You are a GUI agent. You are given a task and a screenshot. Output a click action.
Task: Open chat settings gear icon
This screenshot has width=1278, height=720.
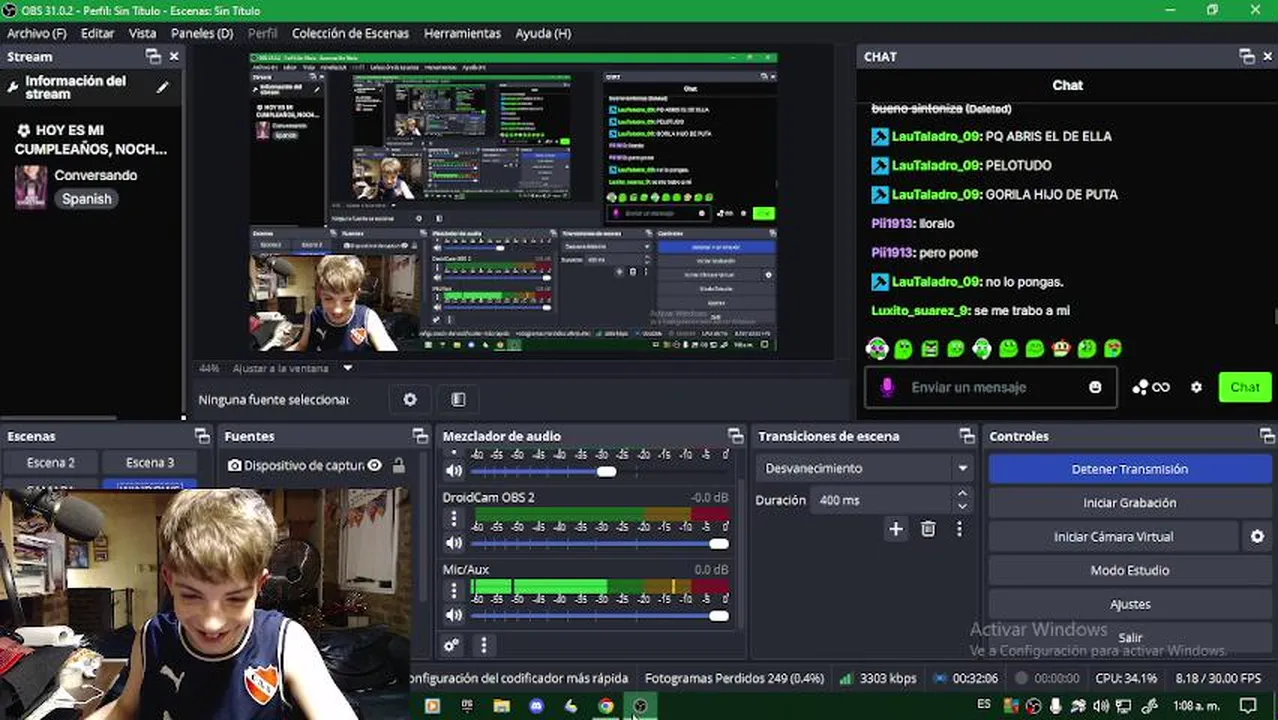click(x=1196, y=387)
